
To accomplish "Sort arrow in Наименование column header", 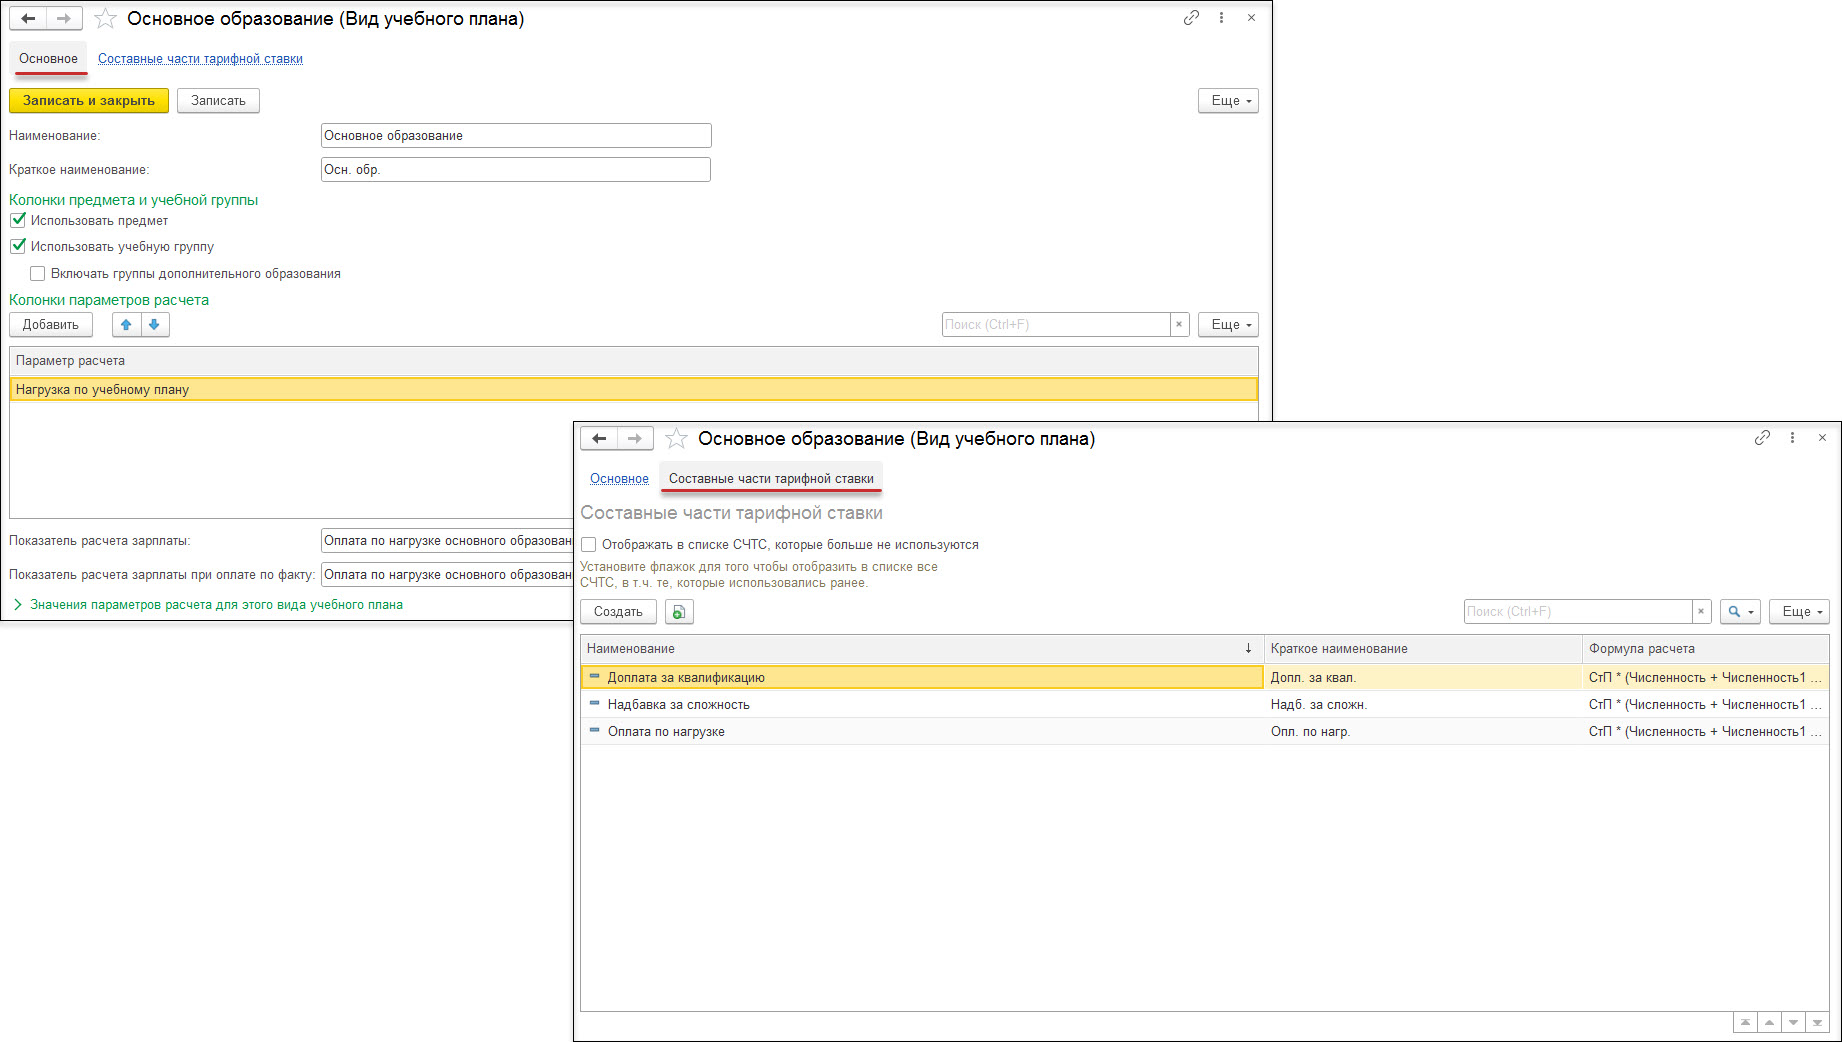I will click(x=1248, y=648).
